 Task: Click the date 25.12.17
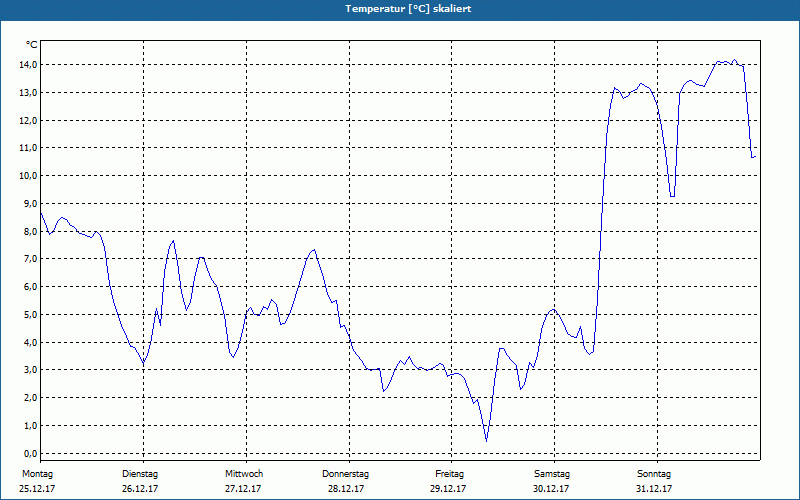click(x=37, y=489)
